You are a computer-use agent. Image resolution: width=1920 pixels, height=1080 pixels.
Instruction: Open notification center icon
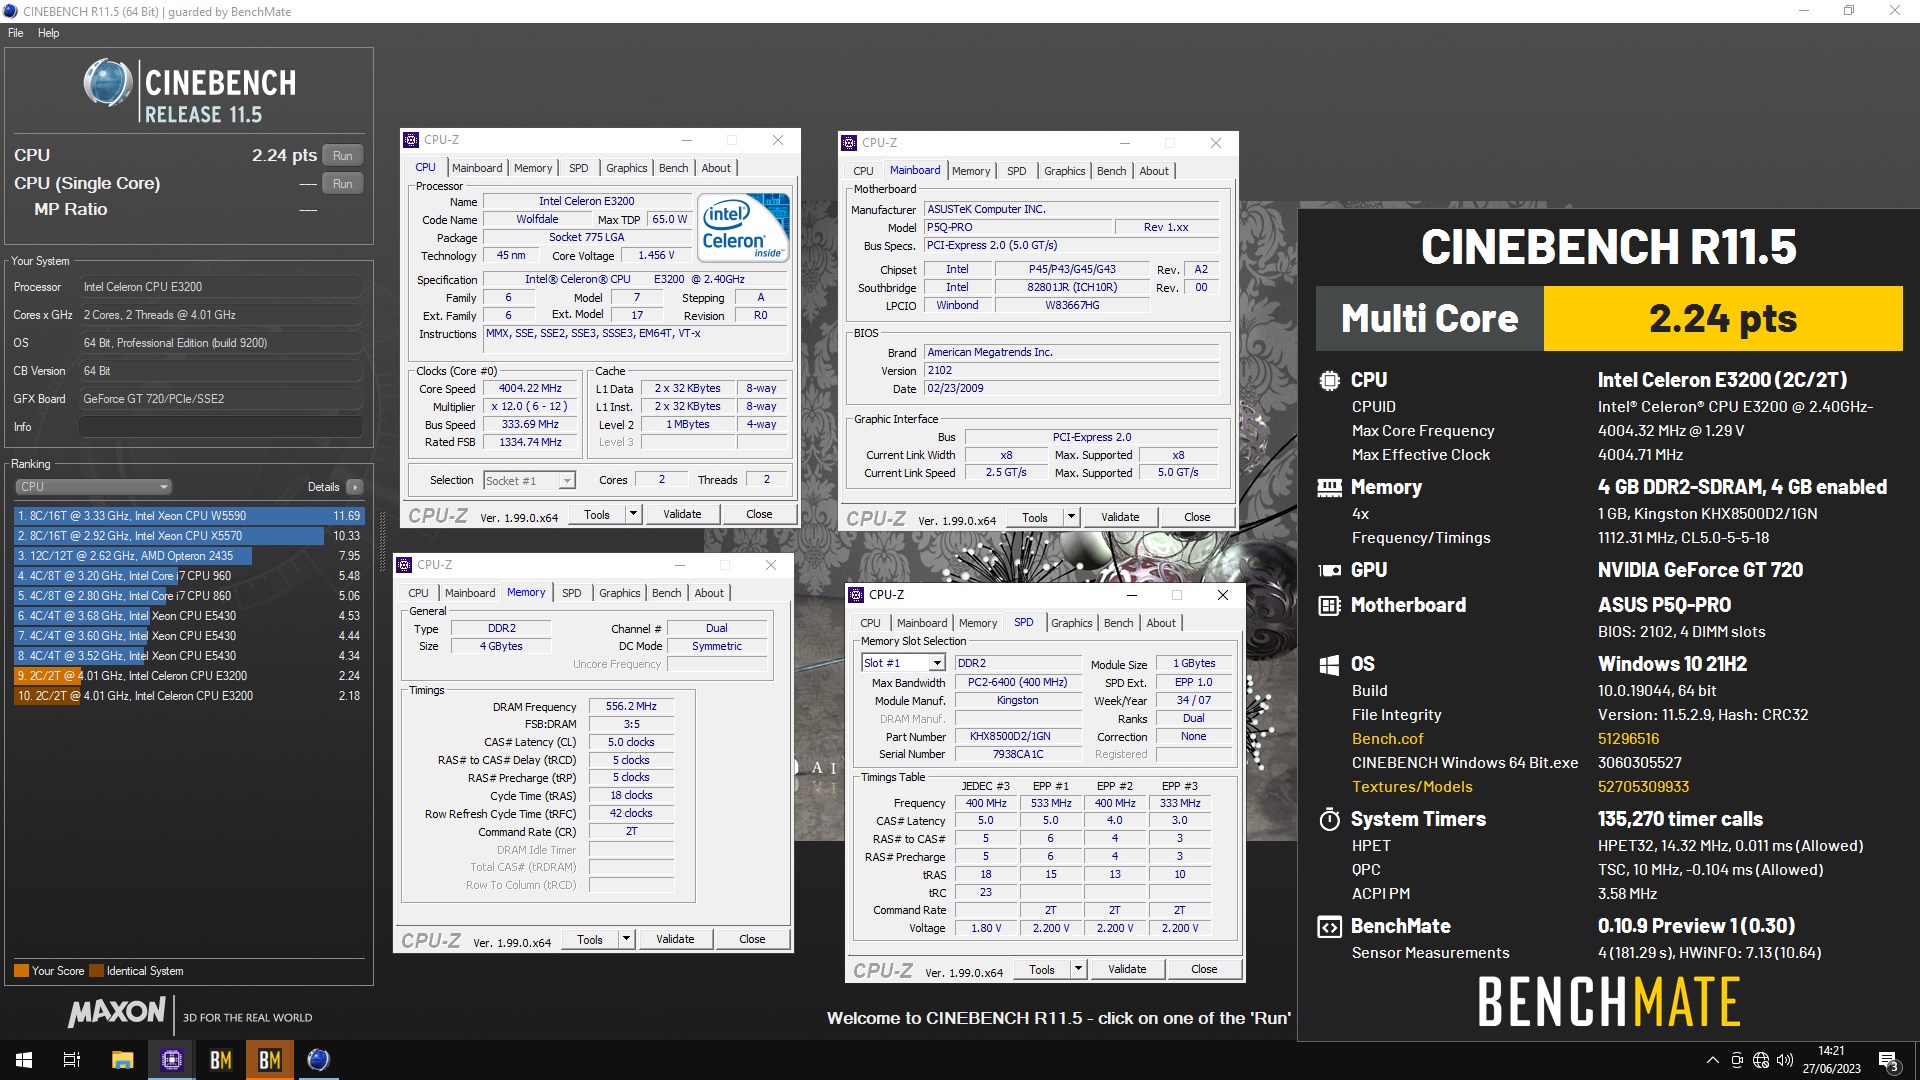point(1889,1061)
